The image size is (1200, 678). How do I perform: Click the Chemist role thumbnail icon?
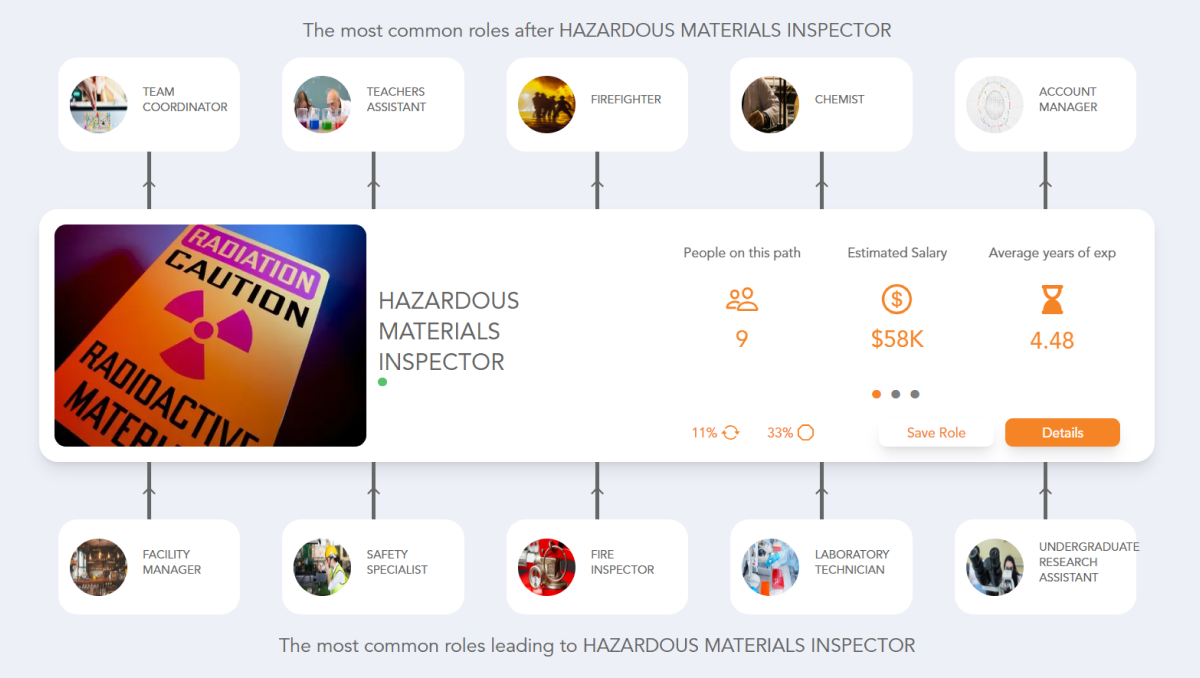point(770,103)
